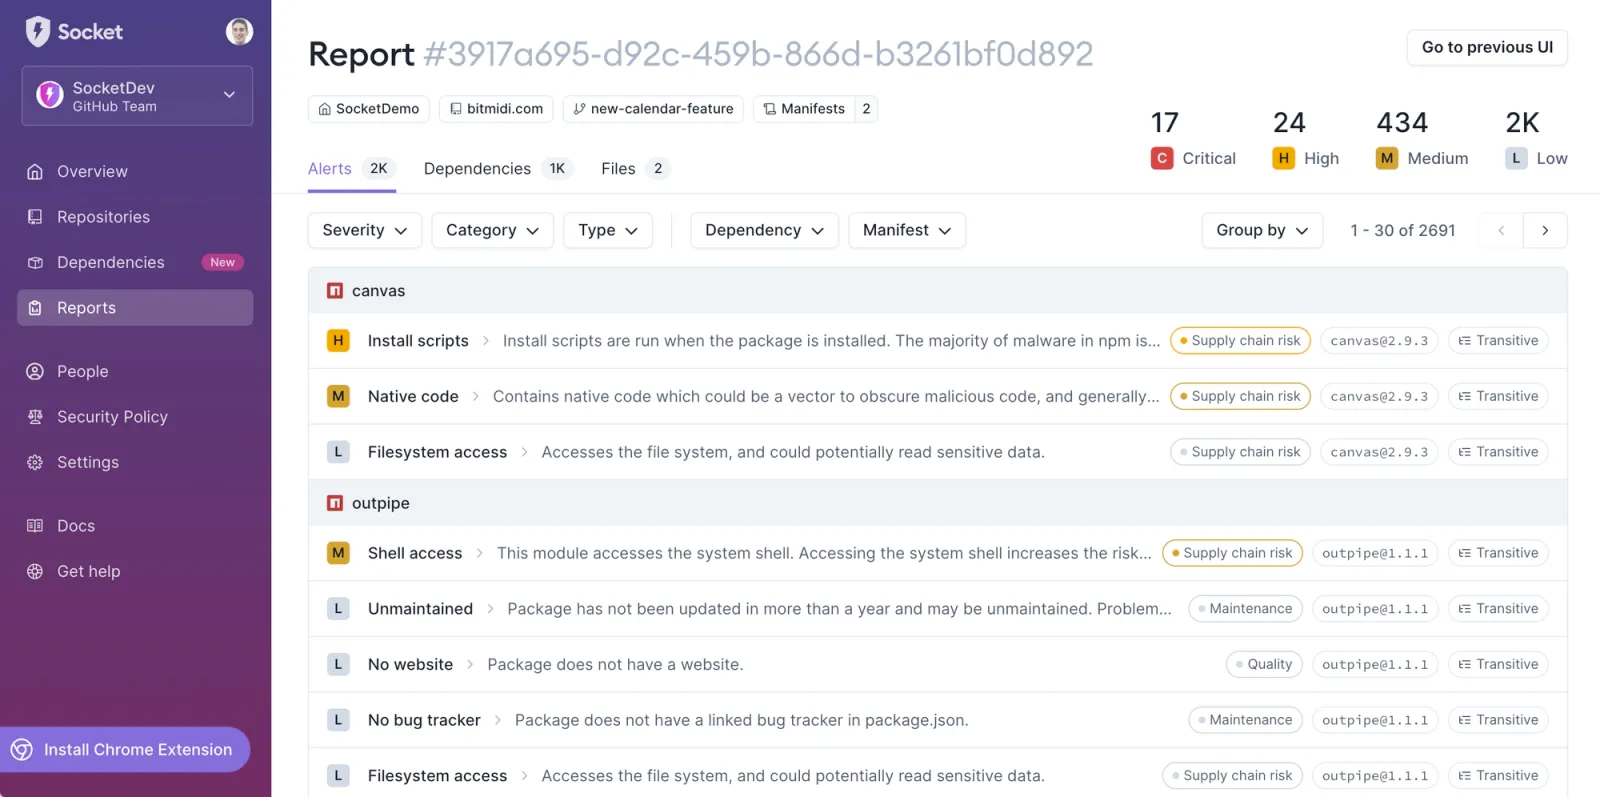Image resolution: width=1600 pixels, height=797 pixels.
Task: Click Go to previous UI button
Action: [1487, 48]
